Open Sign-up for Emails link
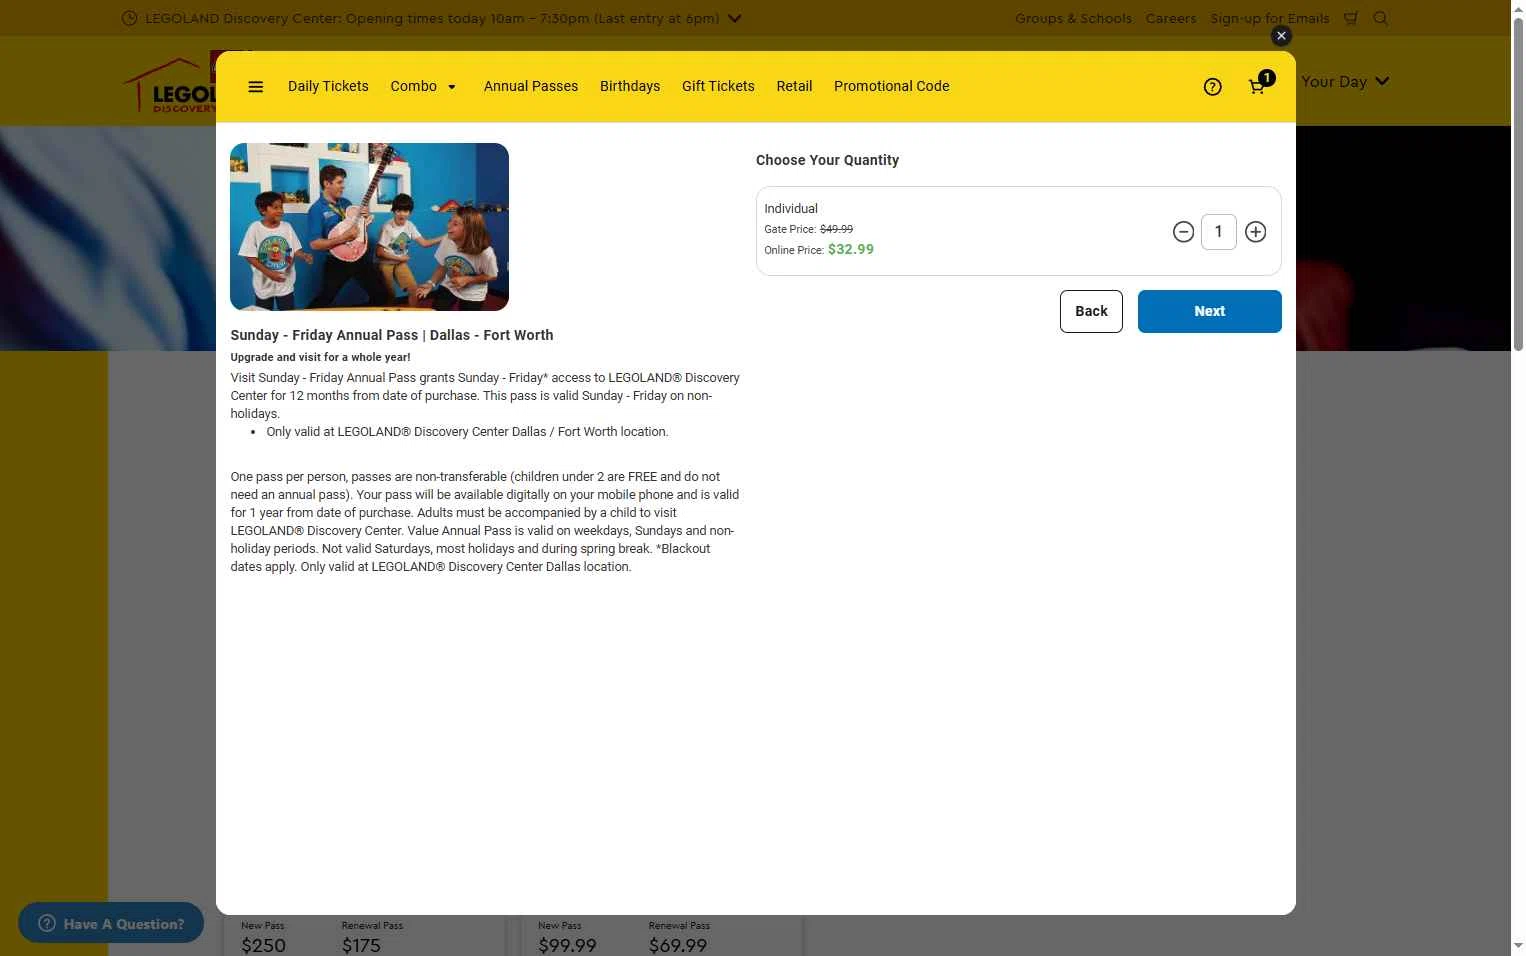This screenshot has width=1526, height=956. coord(1270,18)
